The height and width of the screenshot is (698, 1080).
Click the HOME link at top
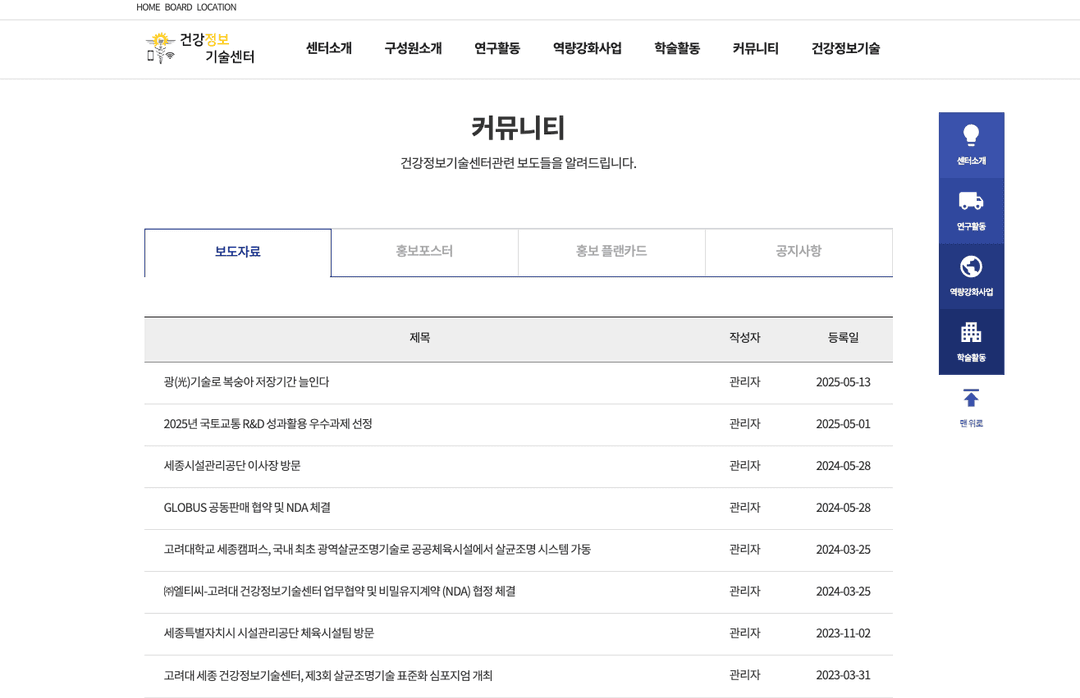coord(148,7)
